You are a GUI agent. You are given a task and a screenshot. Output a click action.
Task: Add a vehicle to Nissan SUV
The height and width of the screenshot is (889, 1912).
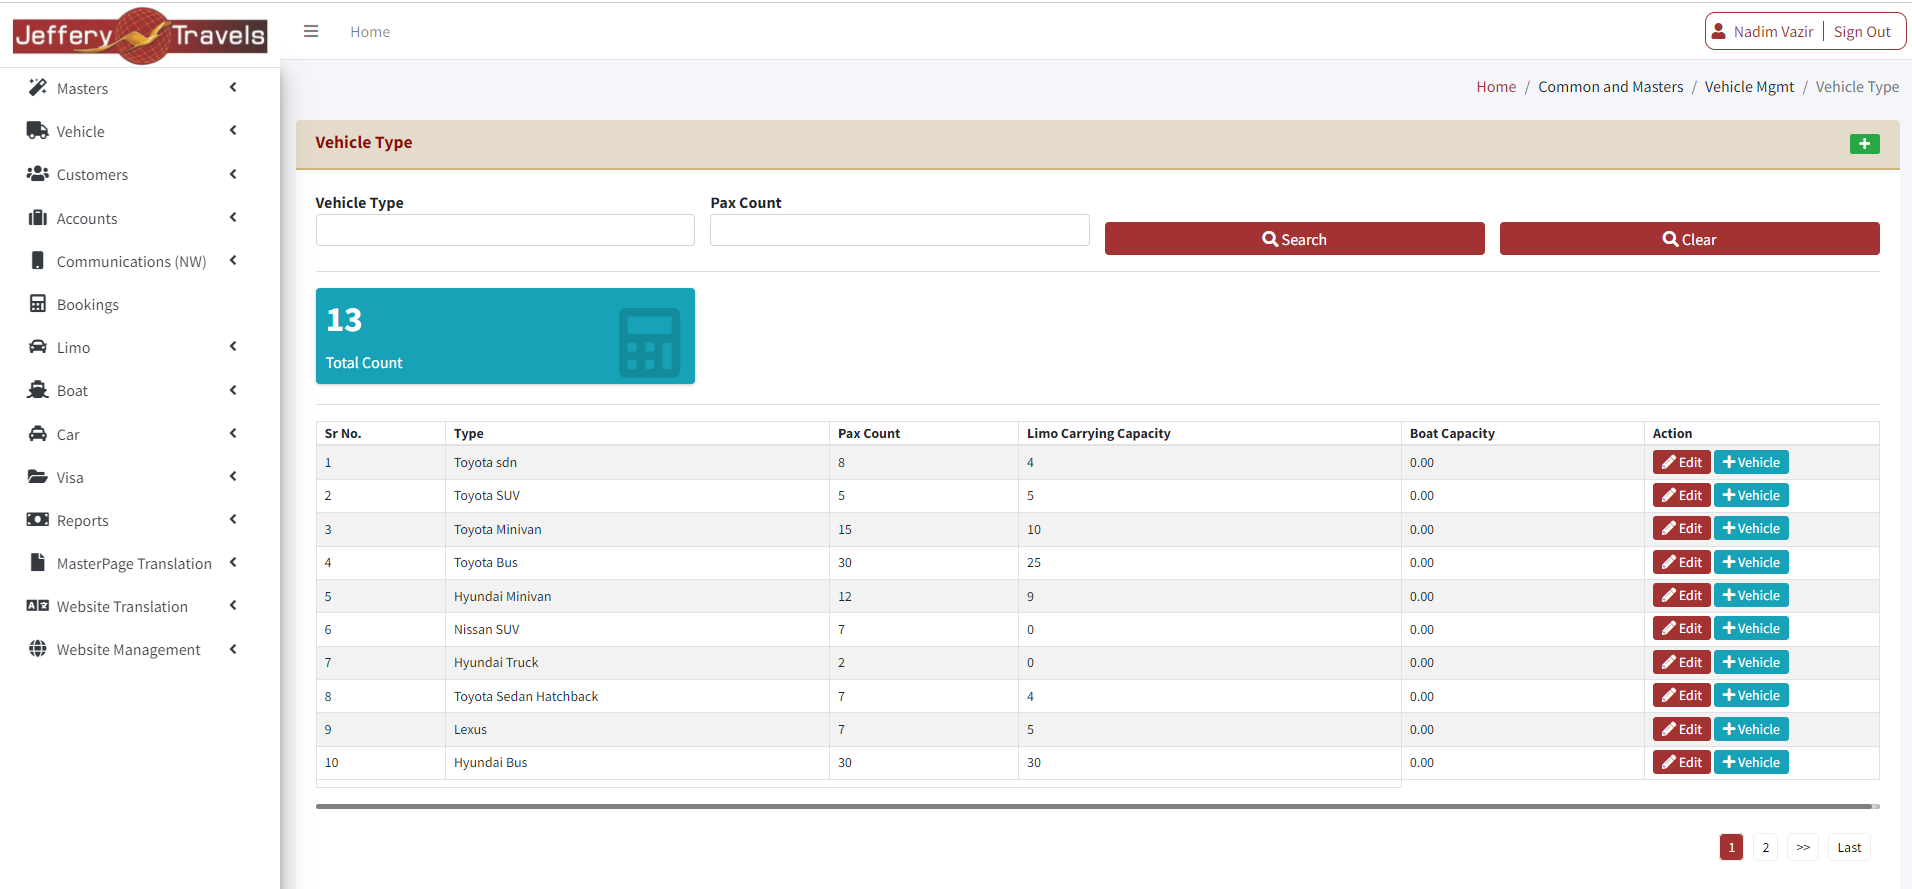(x=1750, y=629)
